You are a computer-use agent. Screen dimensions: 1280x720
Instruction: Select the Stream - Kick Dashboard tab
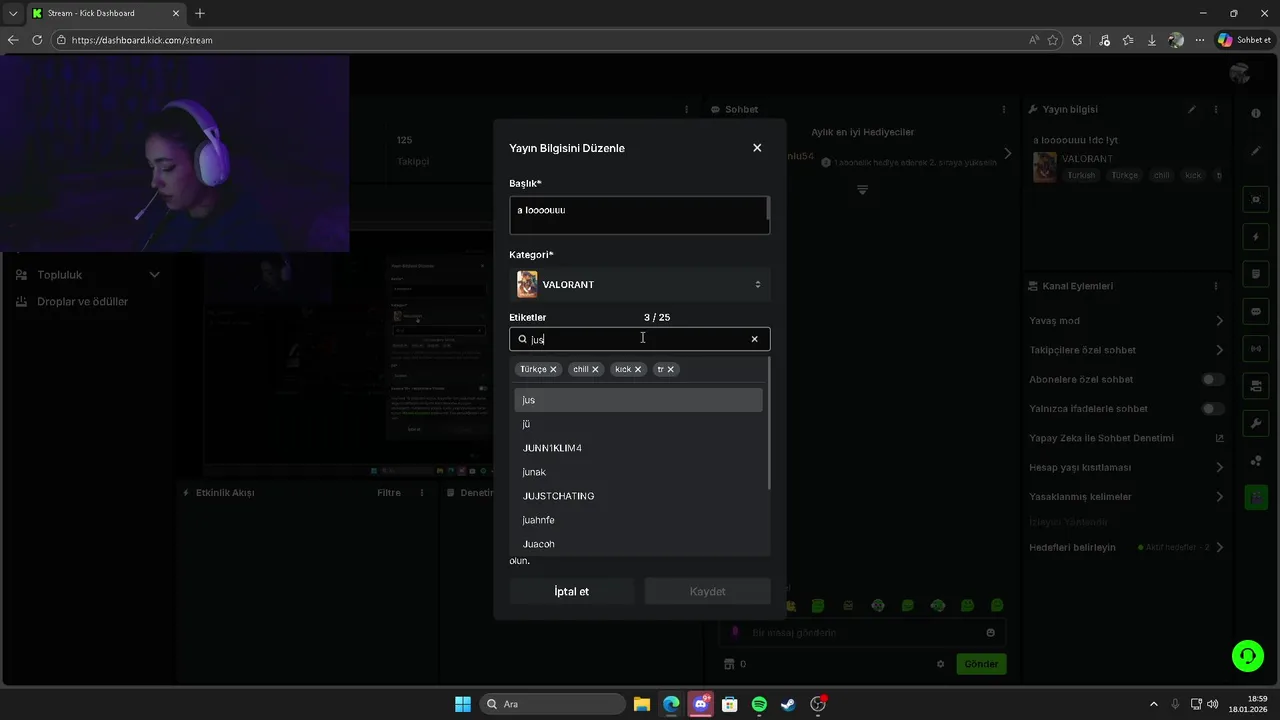(105, 13)
